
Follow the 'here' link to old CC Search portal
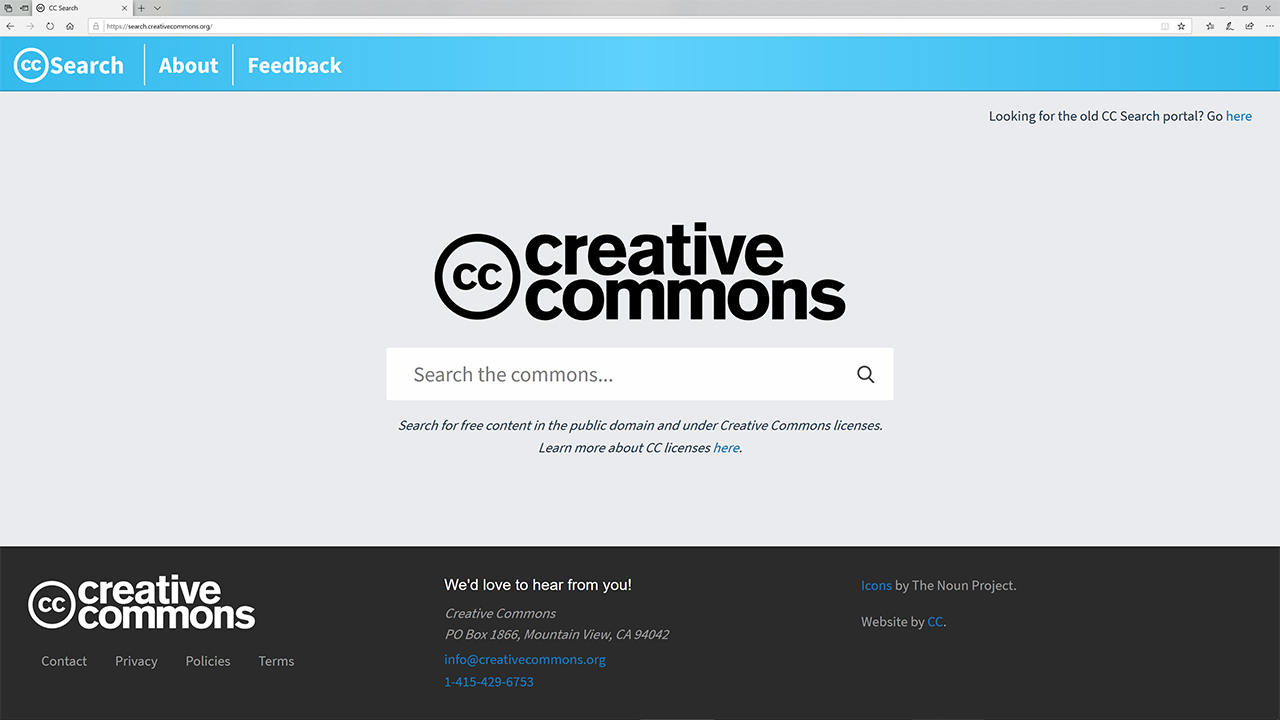pyautogui.click(x=1239, y=116)
